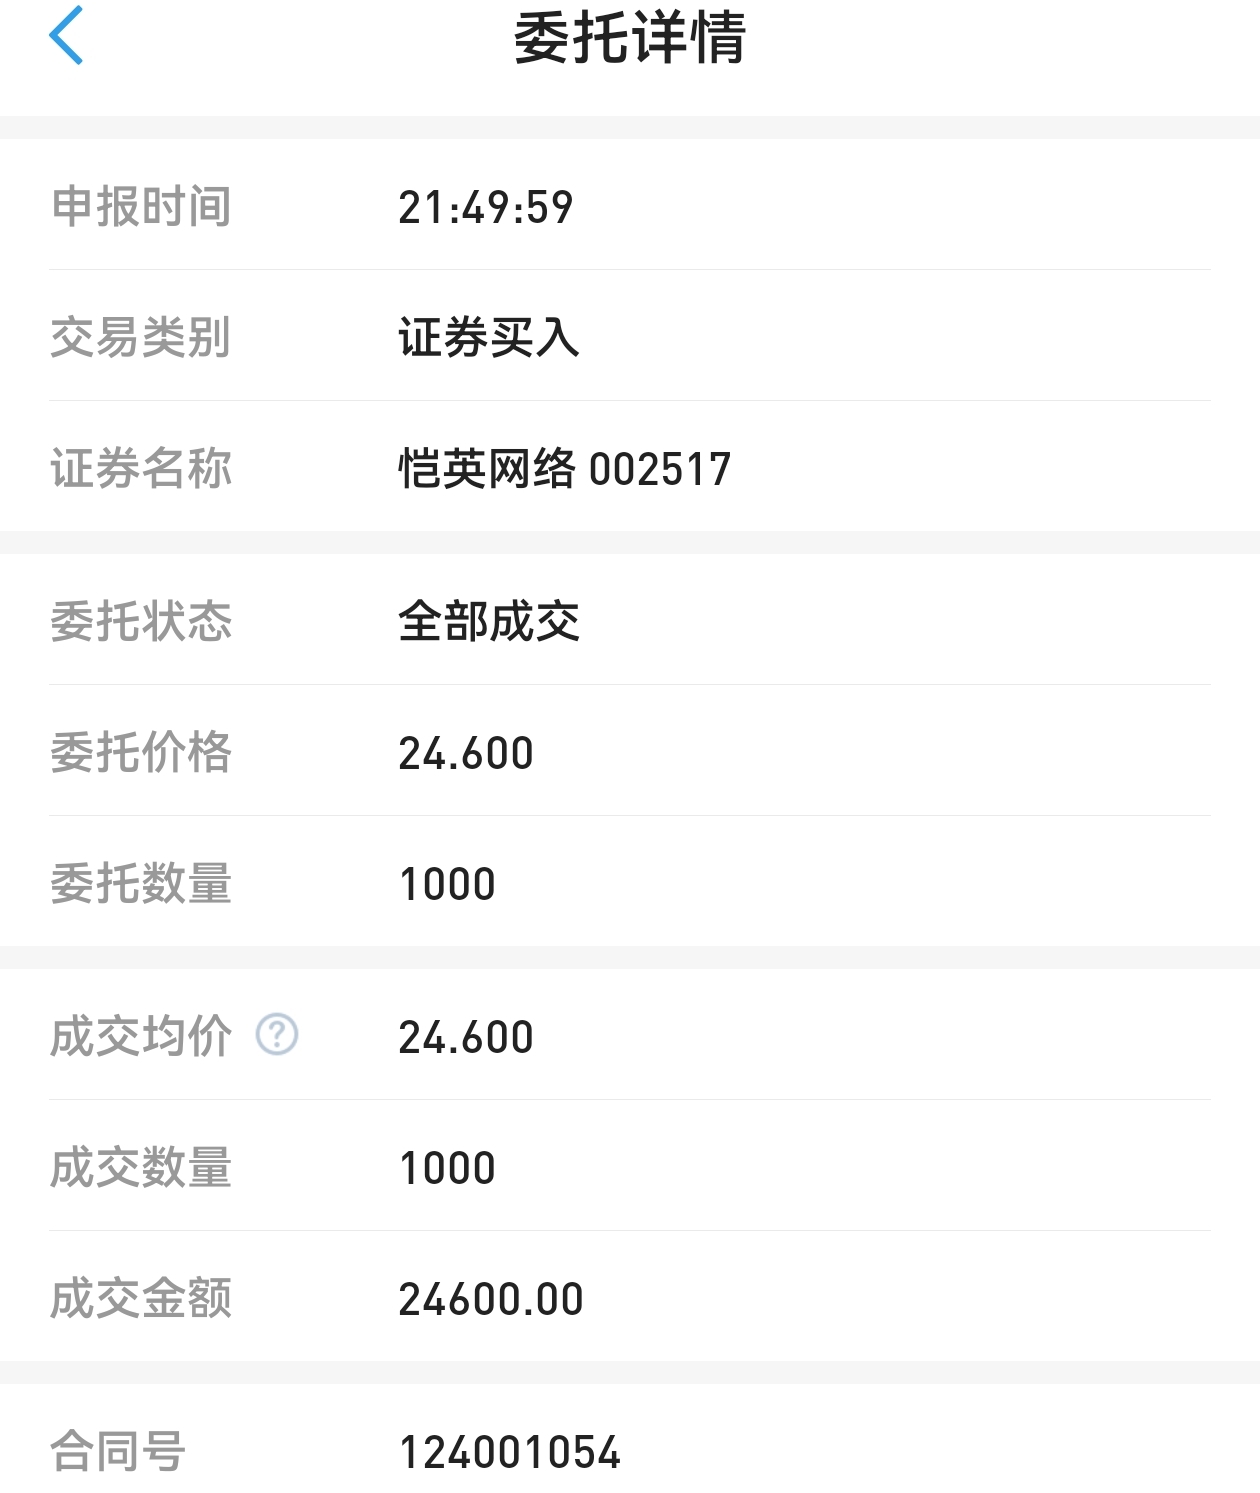
Task: Tap the 委托状态 row label
Action: point(141,622)
